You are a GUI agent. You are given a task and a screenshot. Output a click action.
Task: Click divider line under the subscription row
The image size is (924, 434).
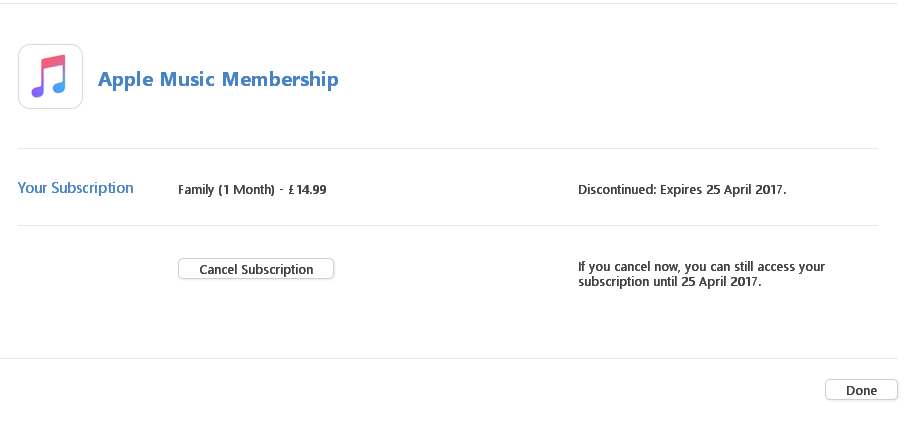448,225
